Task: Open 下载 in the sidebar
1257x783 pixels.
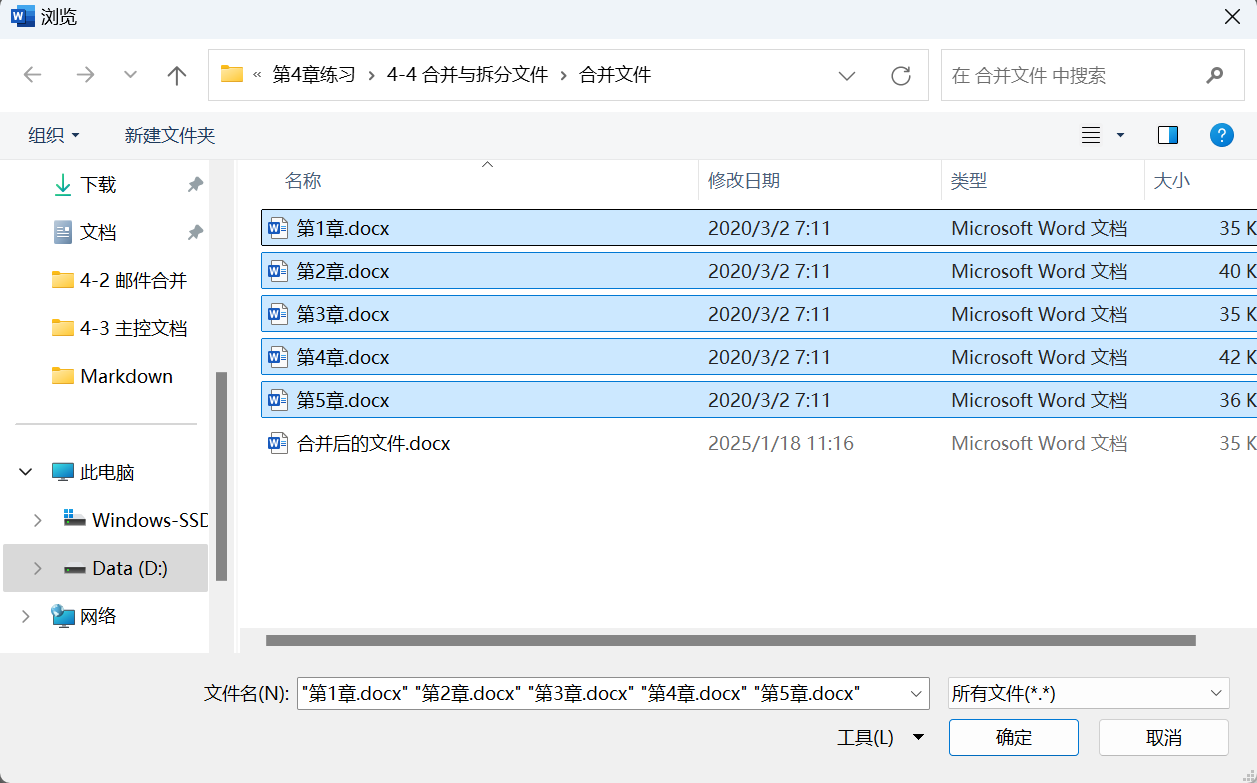Action: coord(98,185)
